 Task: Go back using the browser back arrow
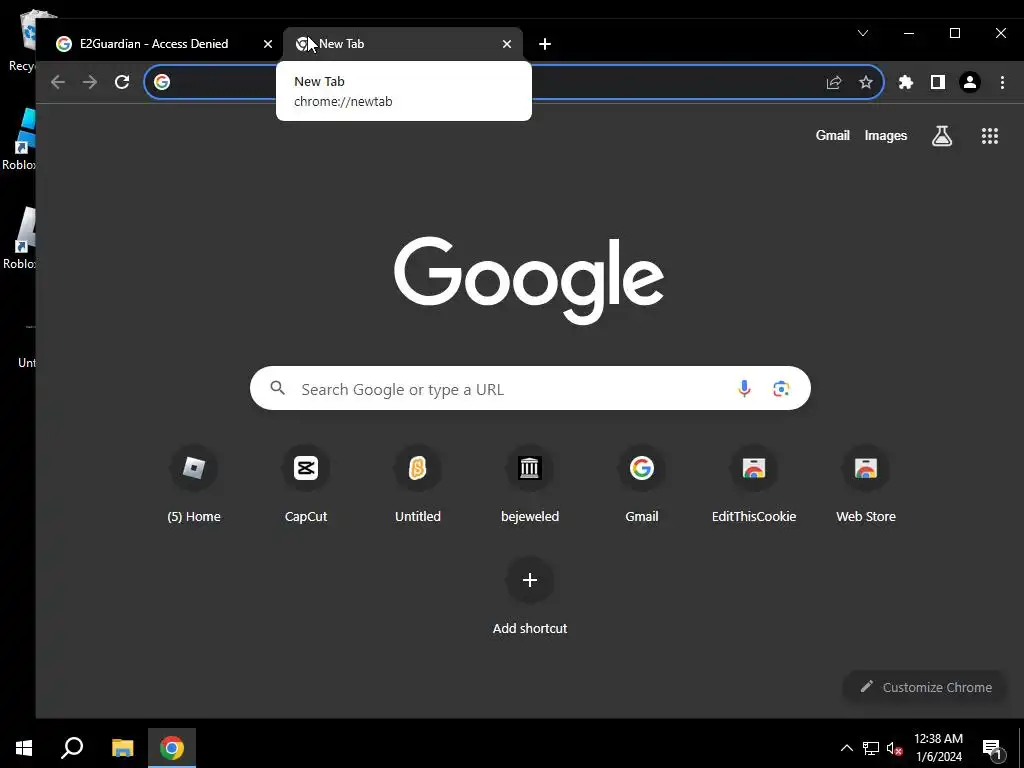57,82
